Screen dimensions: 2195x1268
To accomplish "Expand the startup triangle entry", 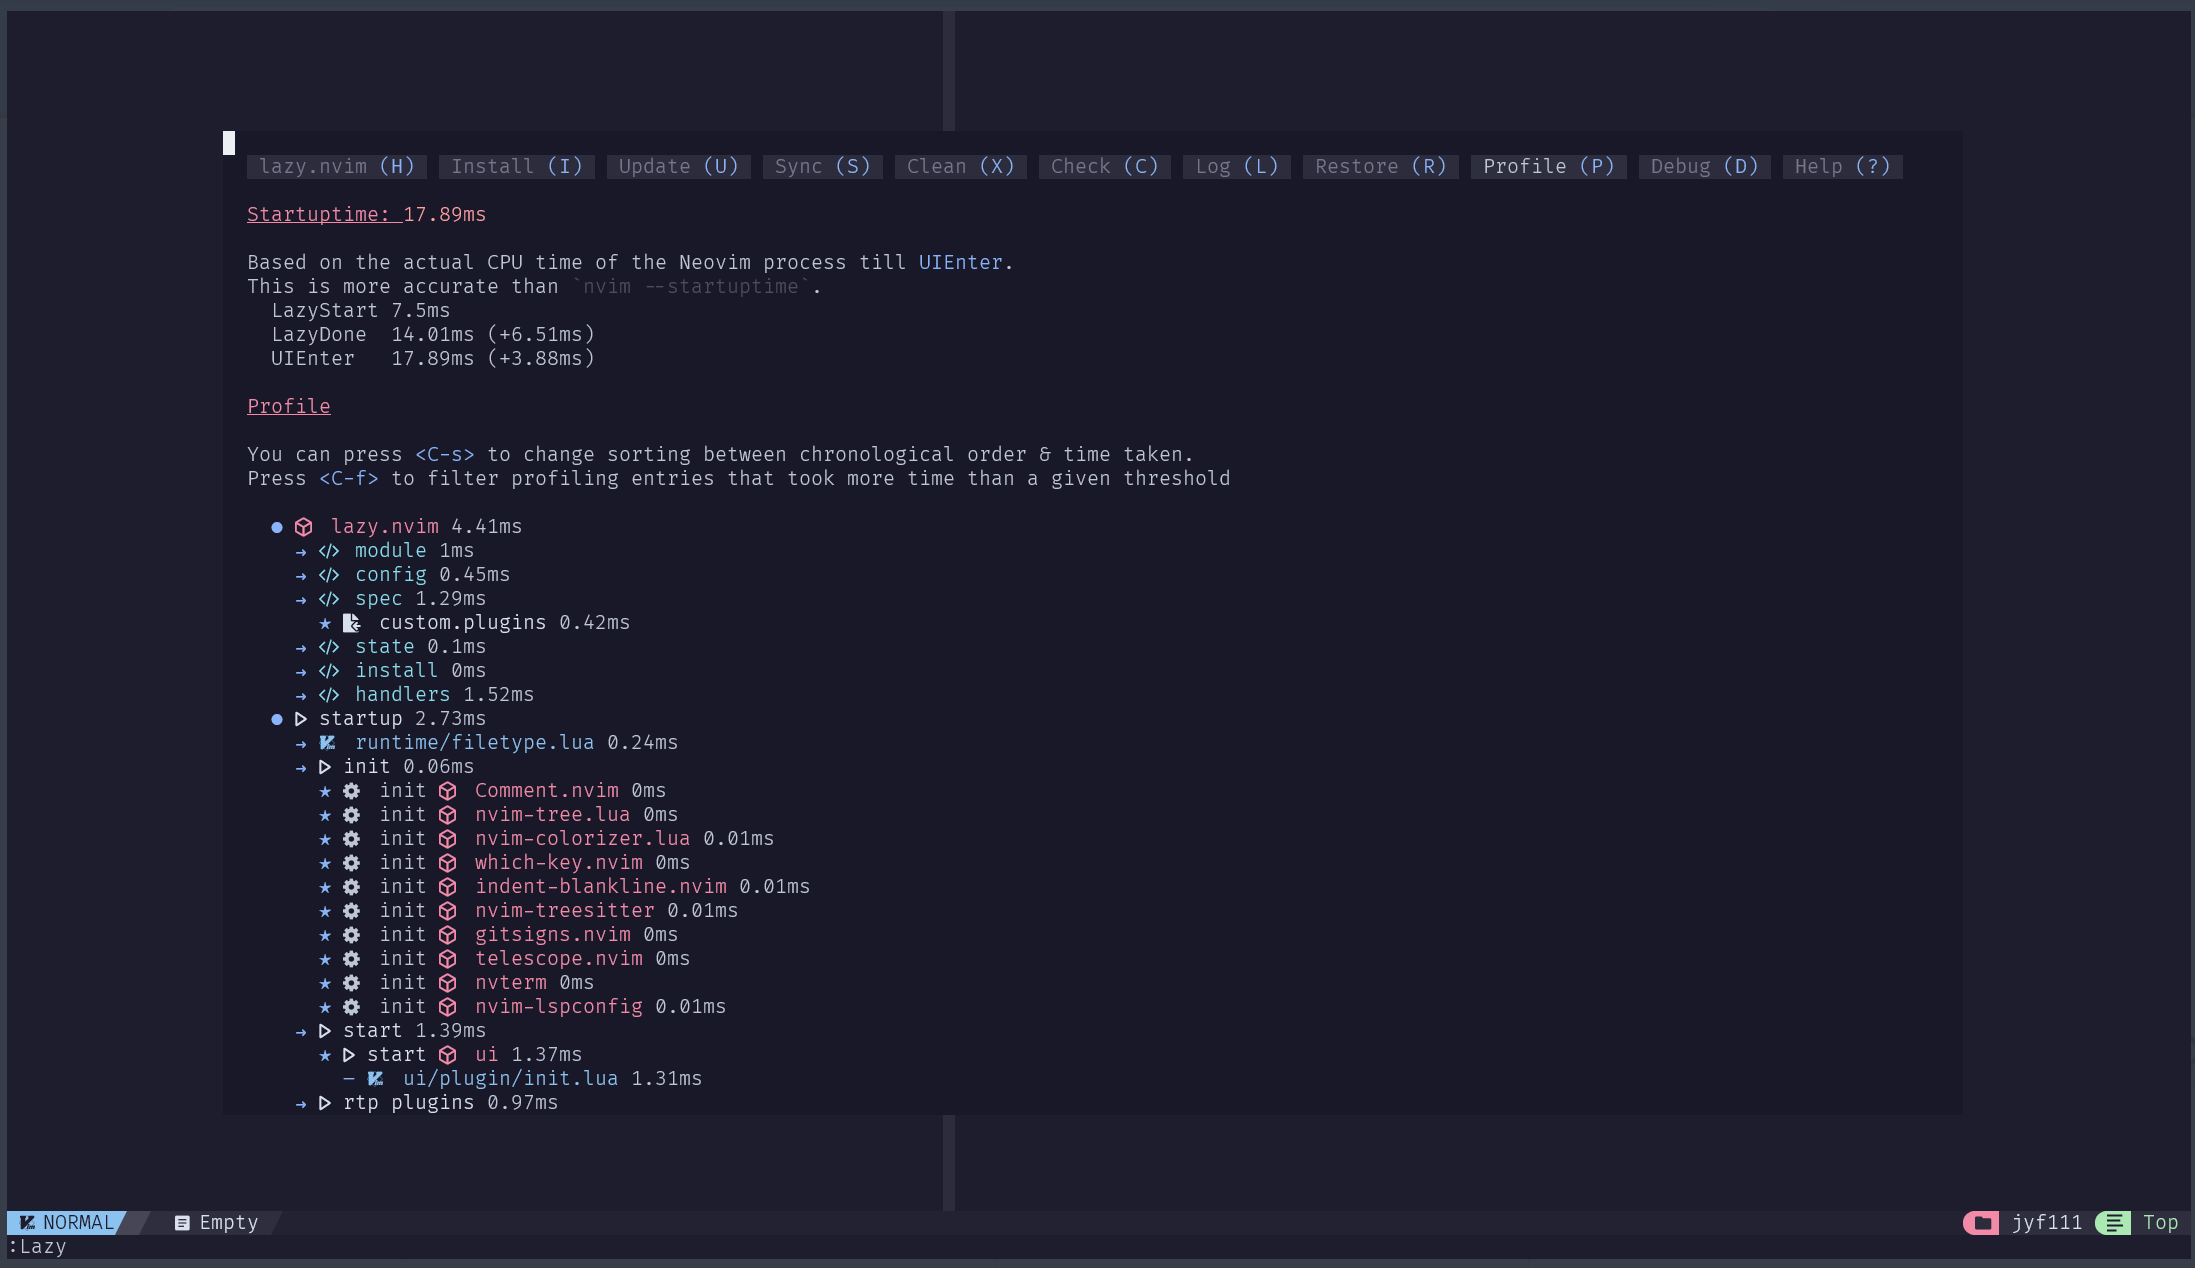I will click(301, 719).
